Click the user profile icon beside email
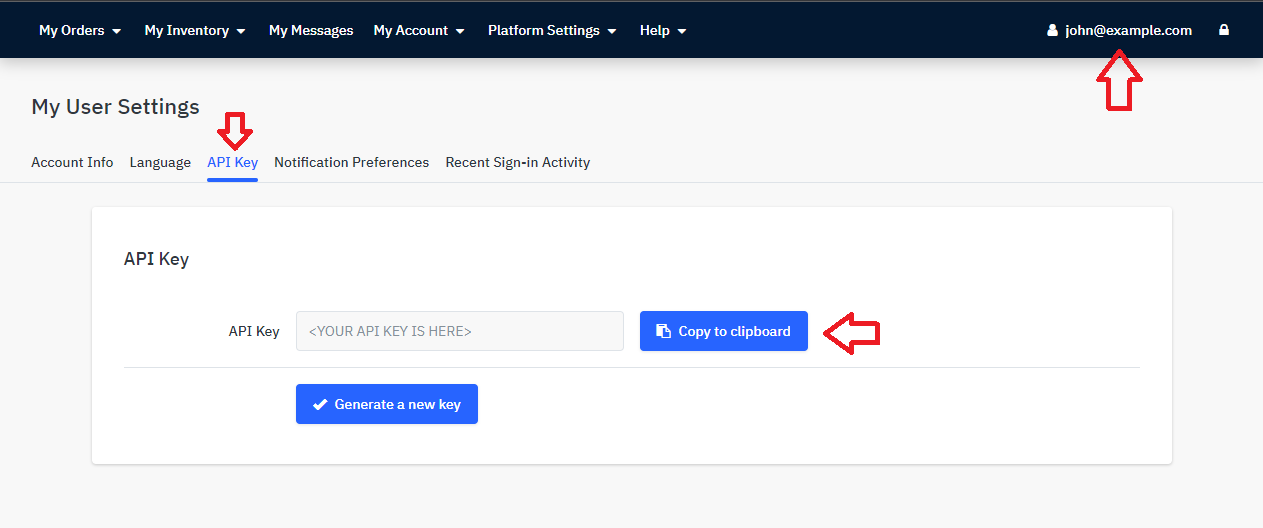The width and height of the screenshot is (1263, 528). click(1052, 31)
